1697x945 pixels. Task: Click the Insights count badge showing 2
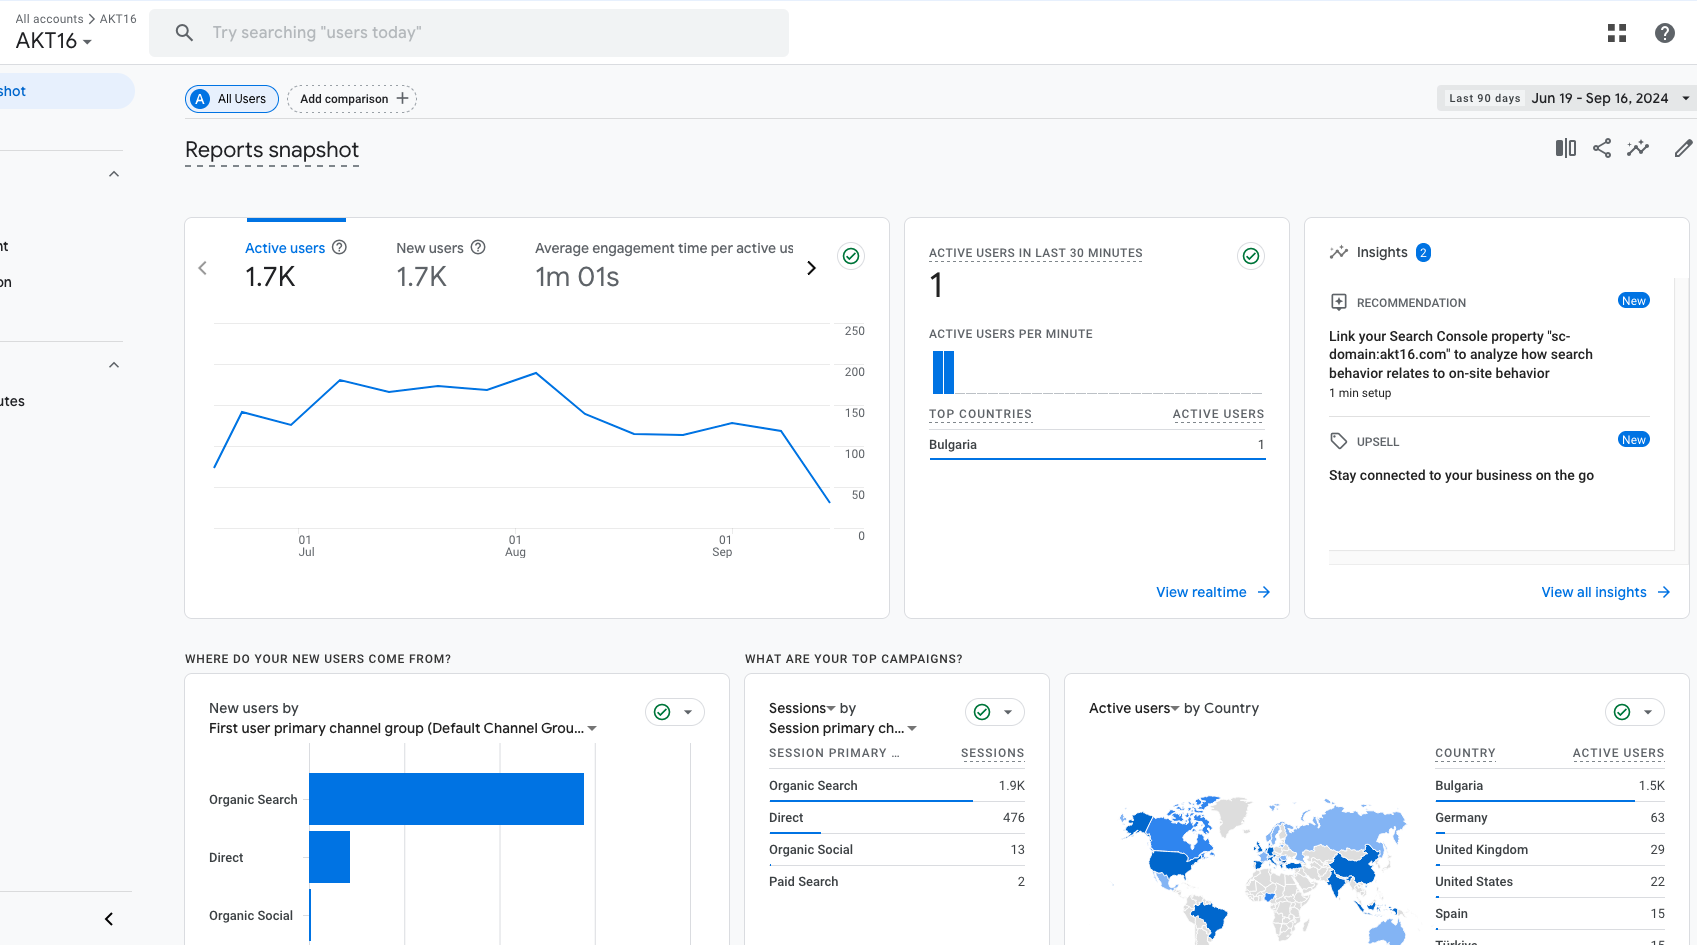[1423, 252]
